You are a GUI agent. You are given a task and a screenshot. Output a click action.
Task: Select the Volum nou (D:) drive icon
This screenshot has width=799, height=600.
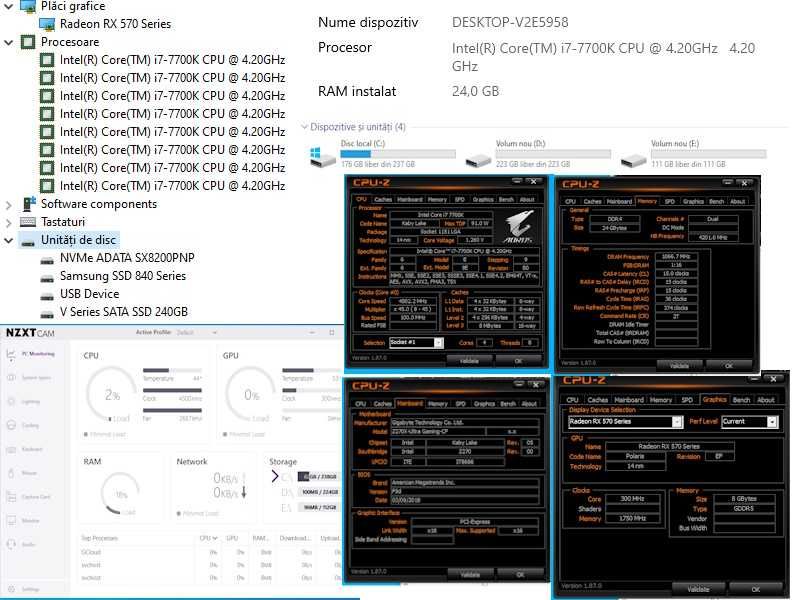pyautogui.click(x=478, y=160)
